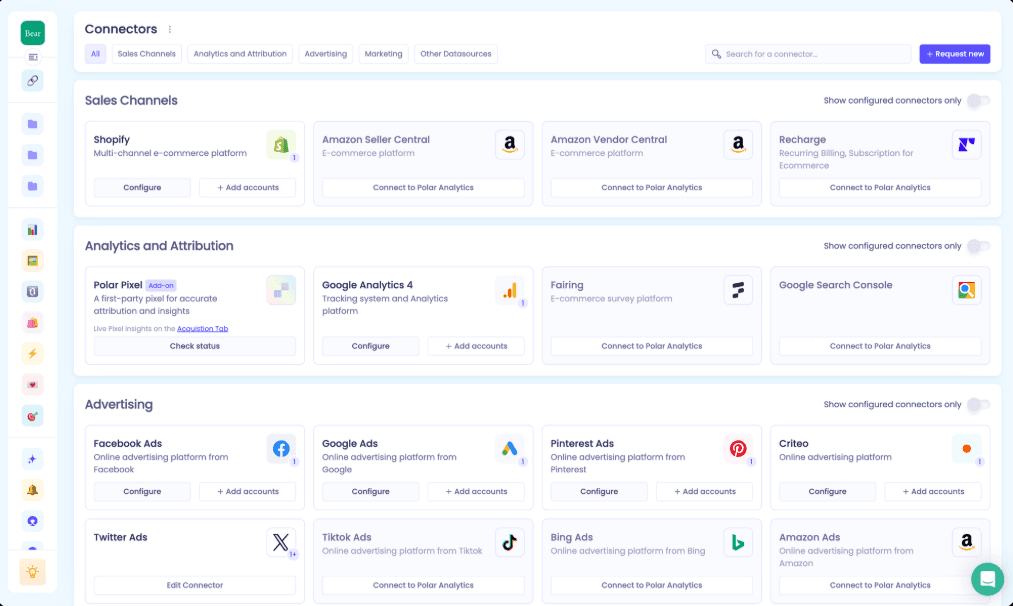Click the Request new button
Viewport: 1013px width, 606px height.
pyautogui.click(x=955, y=54)
